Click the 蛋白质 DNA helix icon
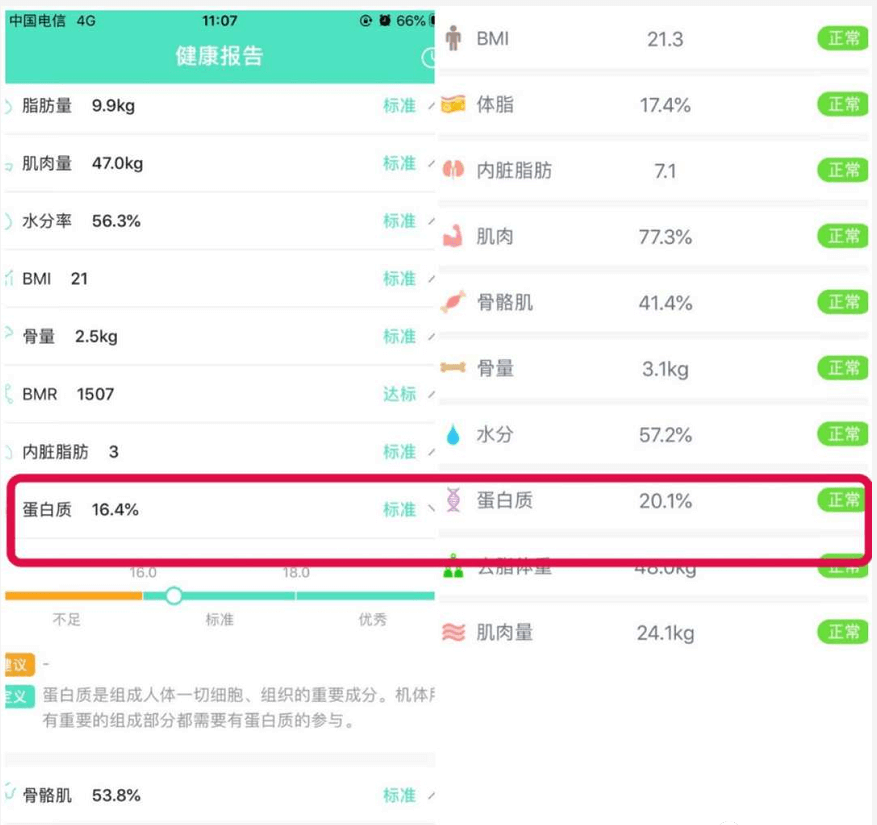877x825 pixels. pos(454,499)
